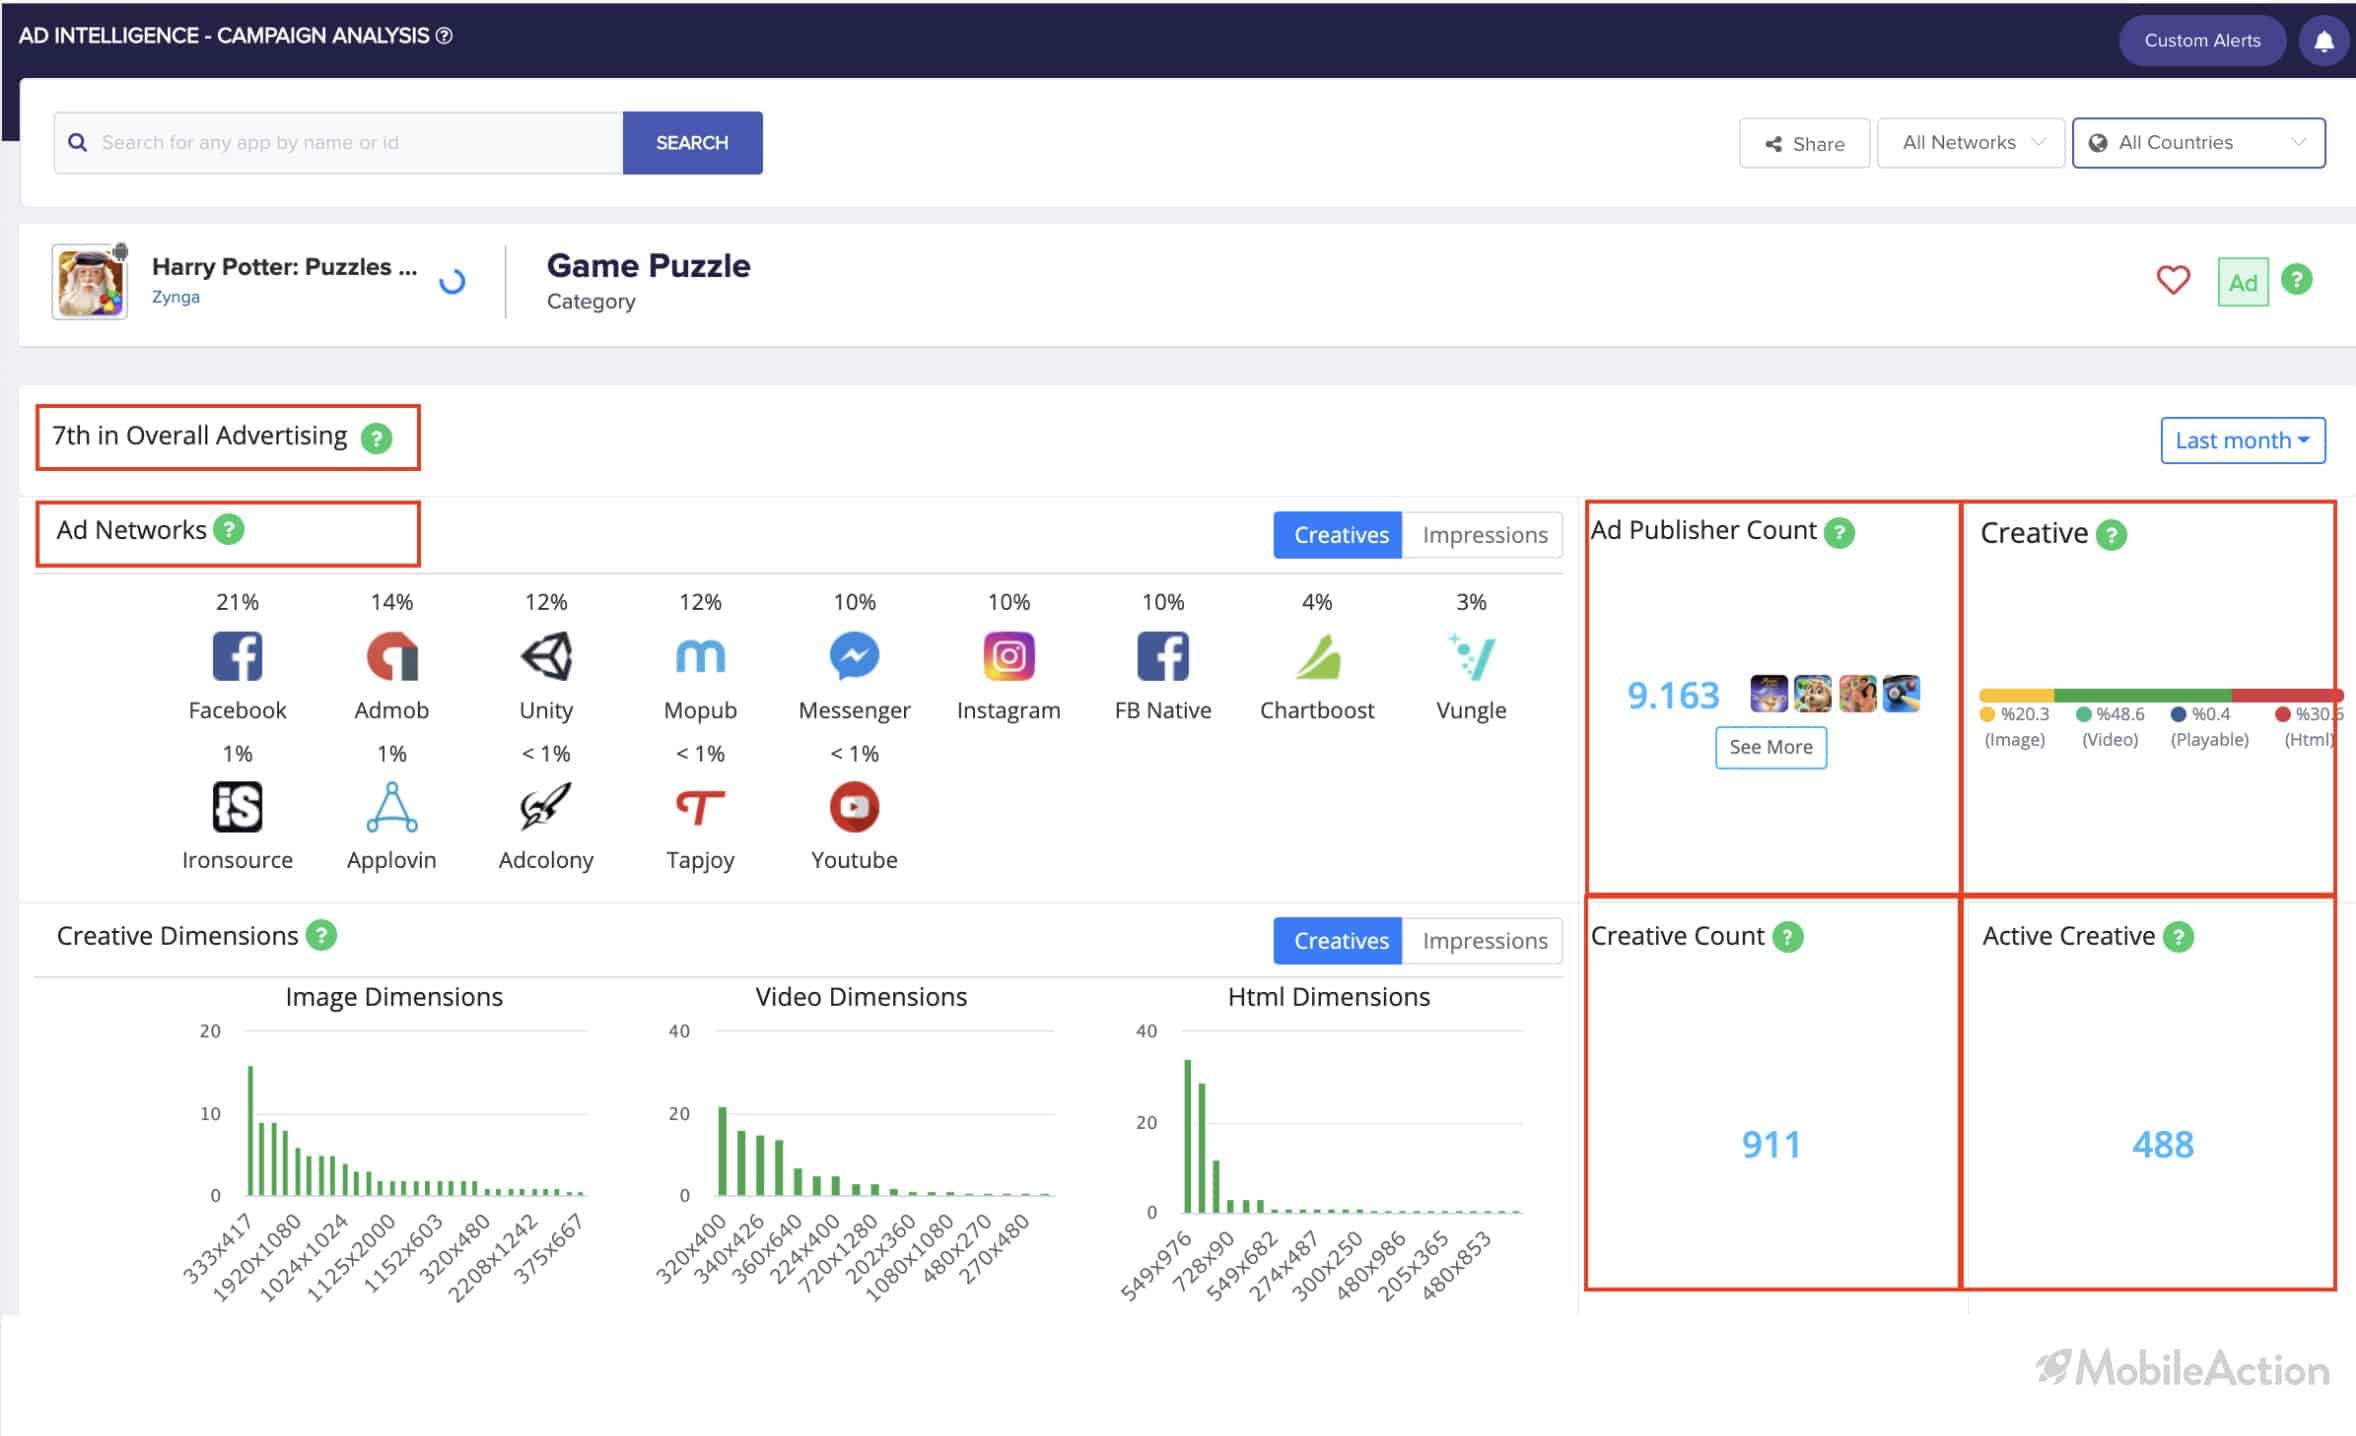2356x1436 pixels.
Task: Open the Mopub network icon
Action: pyautogui.click(x=700, y=656)
